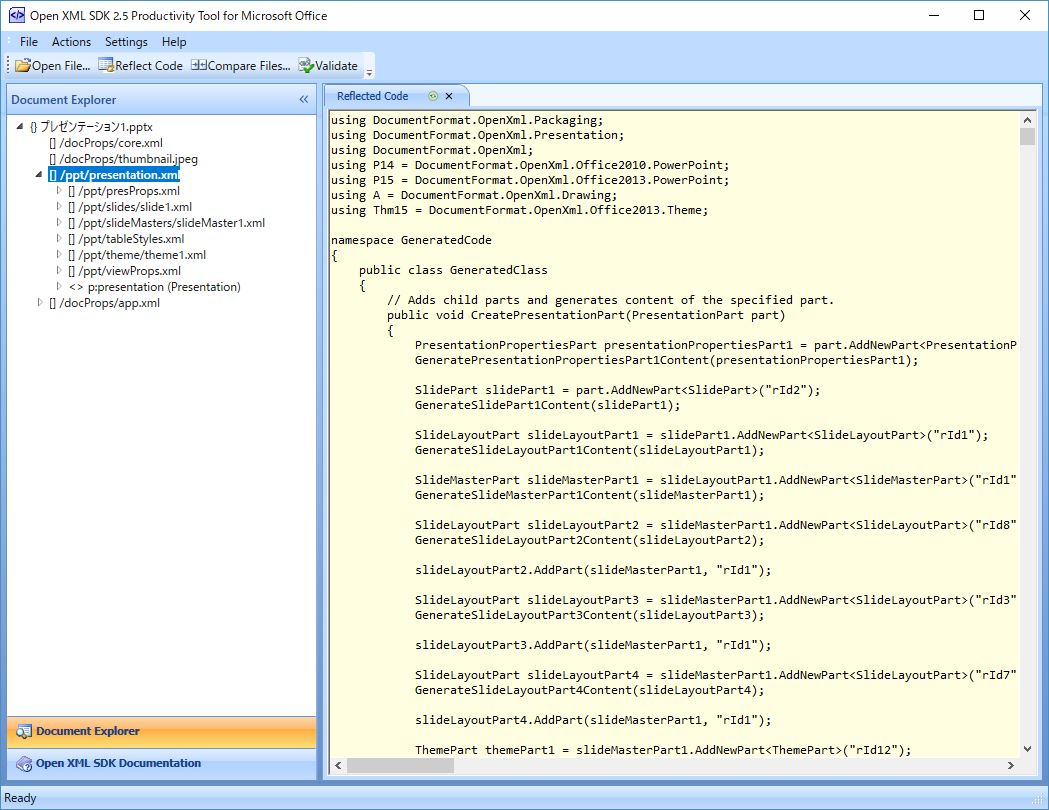
Task: Expand the p:presentation (Presentation) node
Action: click(x=59, y=287)
